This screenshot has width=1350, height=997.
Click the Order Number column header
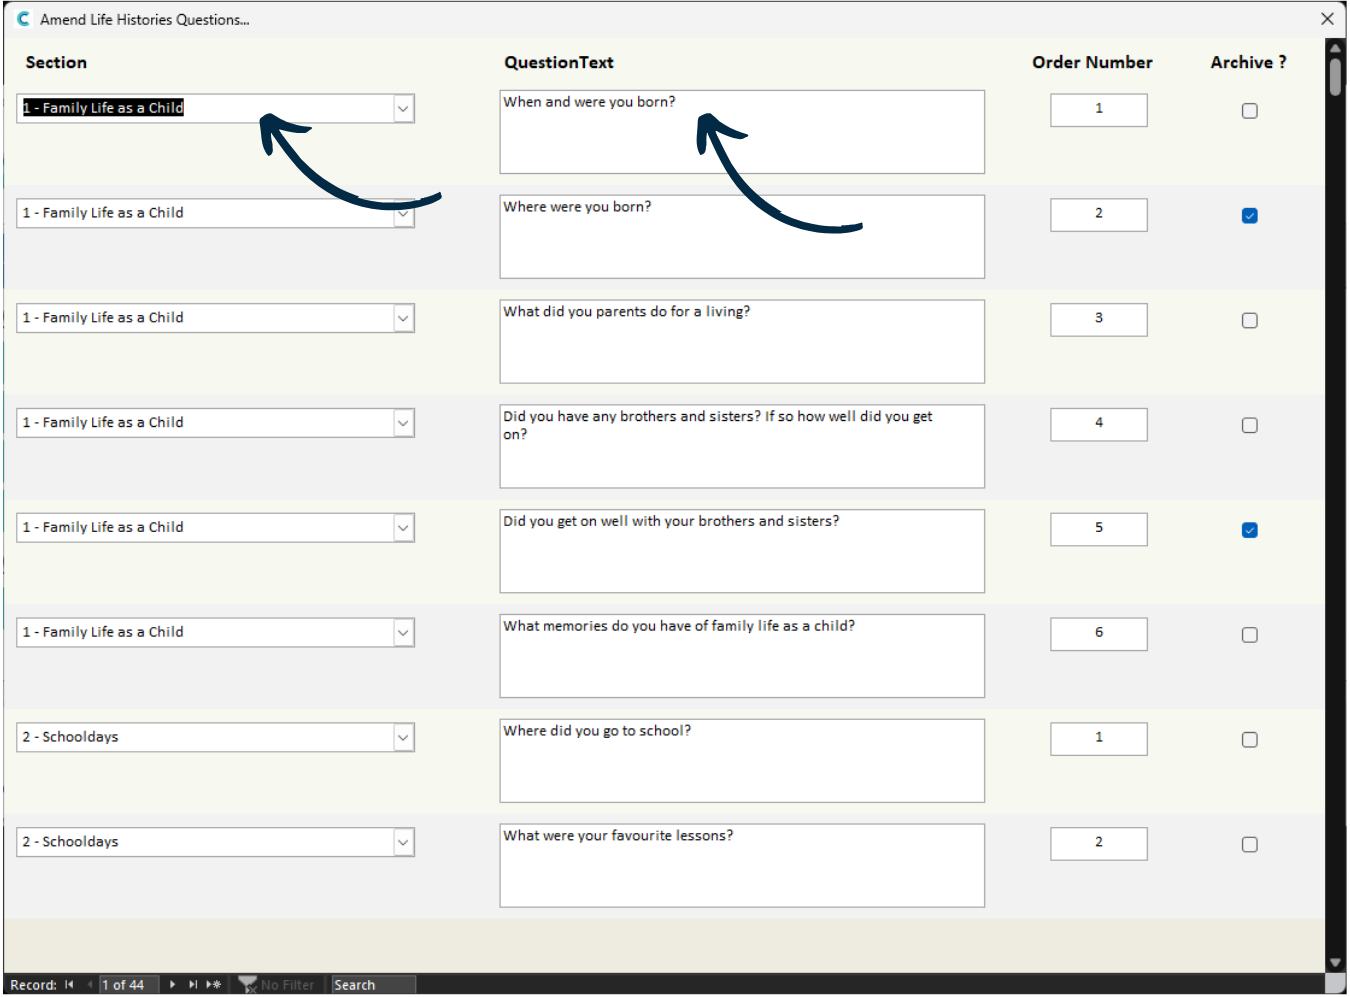tap(1092, 62)
